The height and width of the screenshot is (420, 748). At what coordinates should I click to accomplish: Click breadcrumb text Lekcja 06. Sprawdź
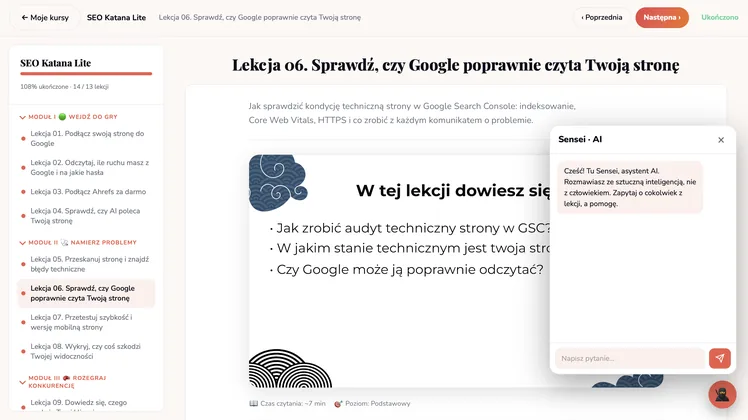click(x=260, y=18)
